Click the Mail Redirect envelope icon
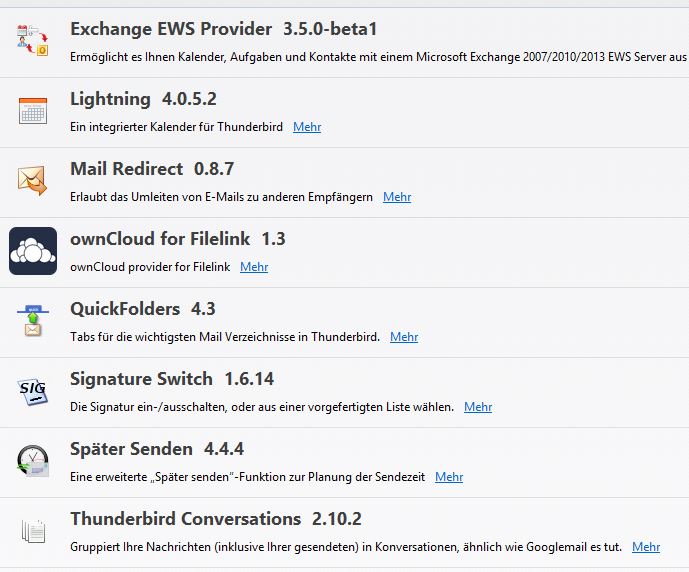This screenshot has width=689, height=572. [x=33, y=181]
